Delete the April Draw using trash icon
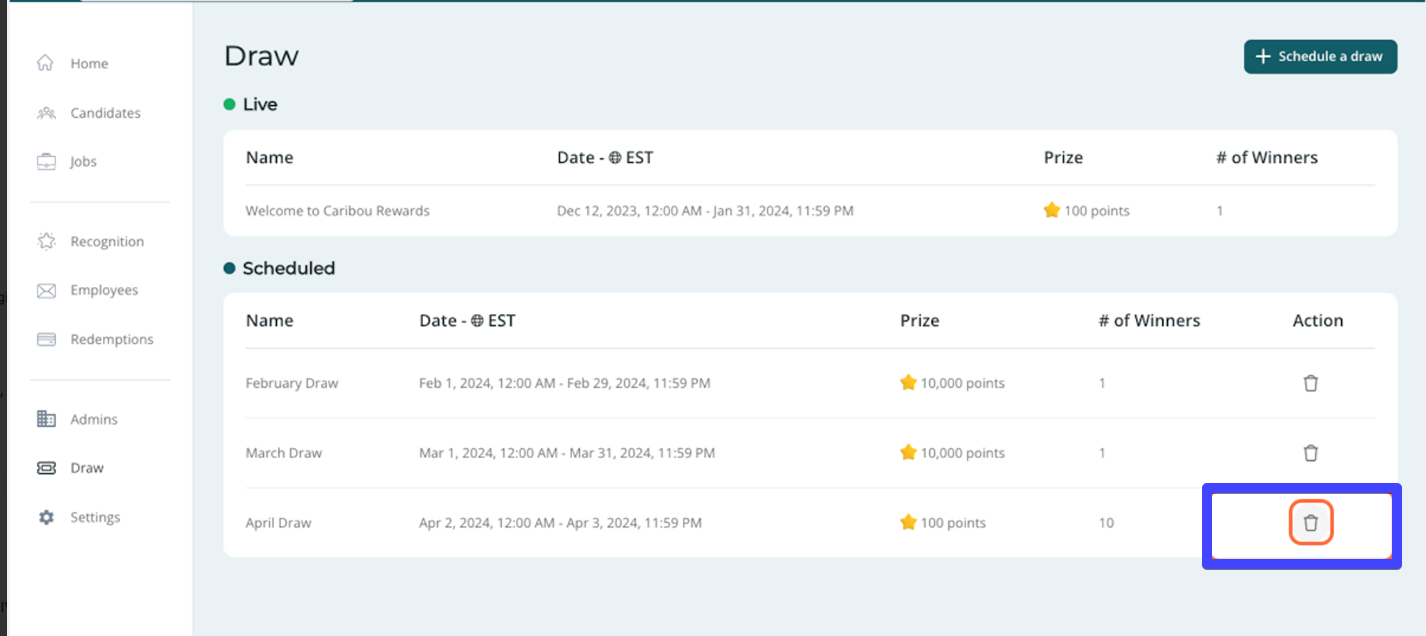 pyautogui.click(x=1310, y=523)
